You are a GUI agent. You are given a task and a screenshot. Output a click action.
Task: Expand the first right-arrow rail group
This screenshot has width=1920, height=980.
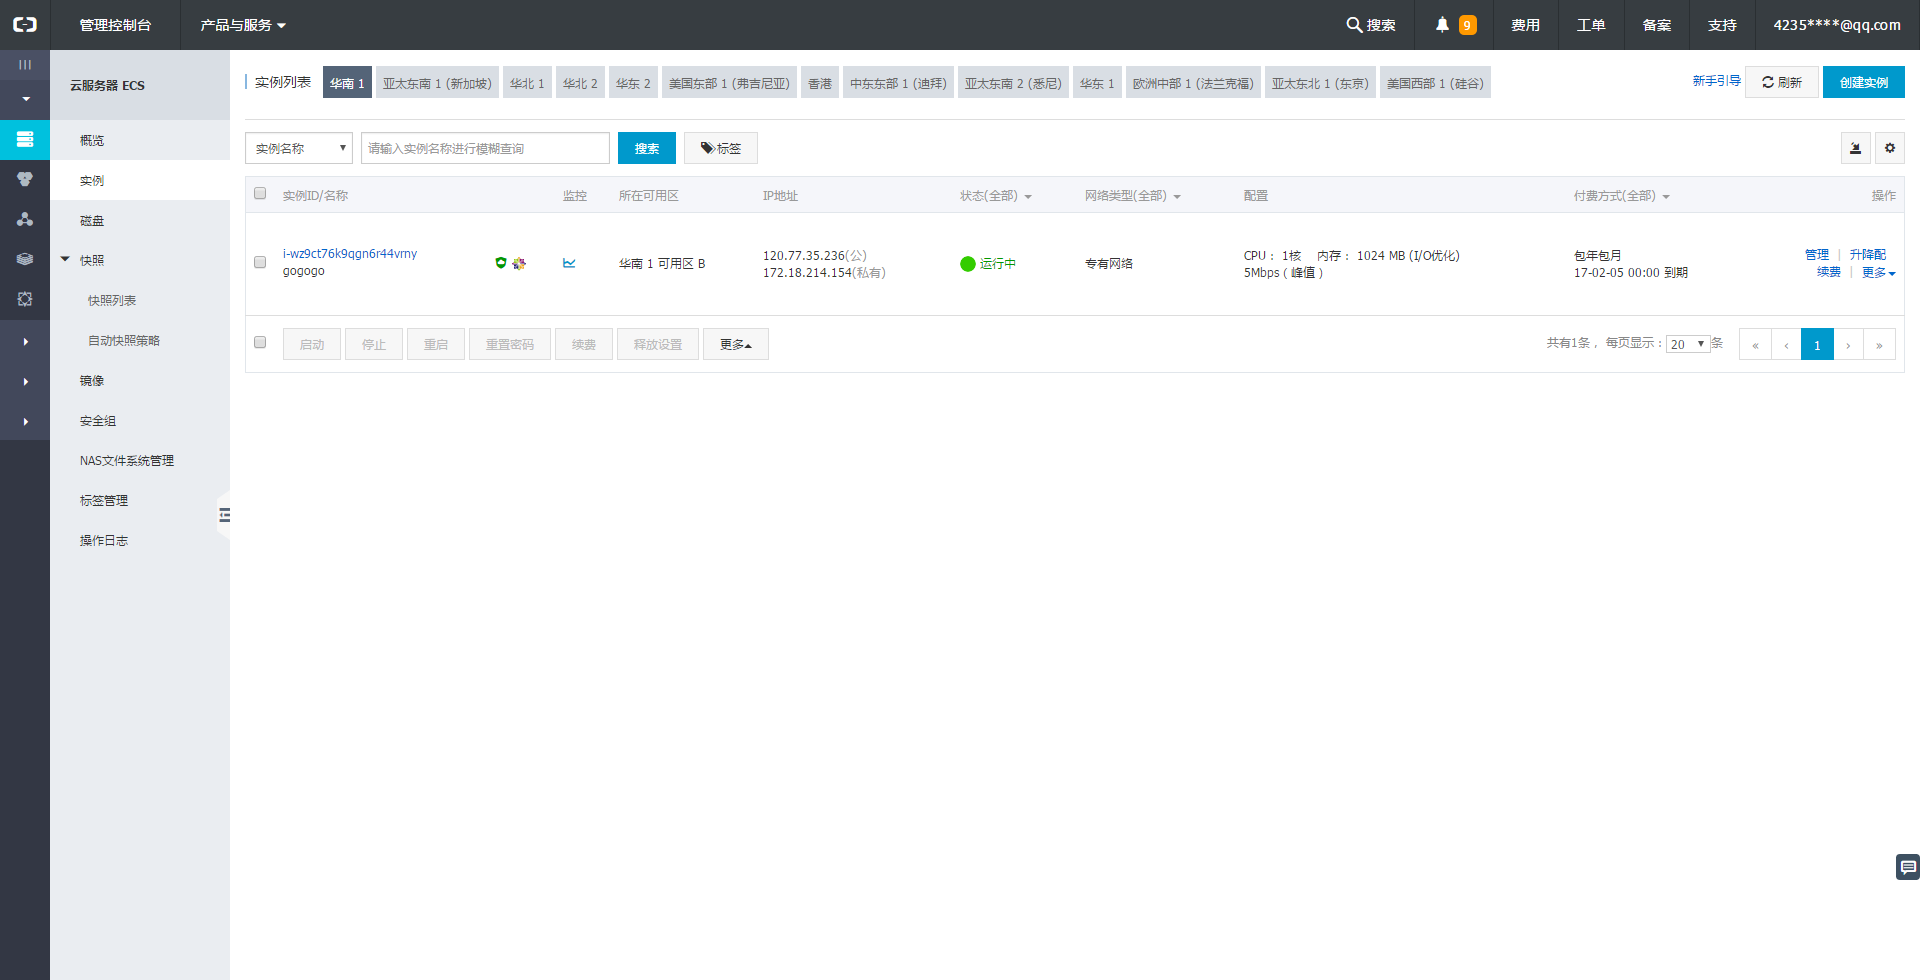(25, 341)
